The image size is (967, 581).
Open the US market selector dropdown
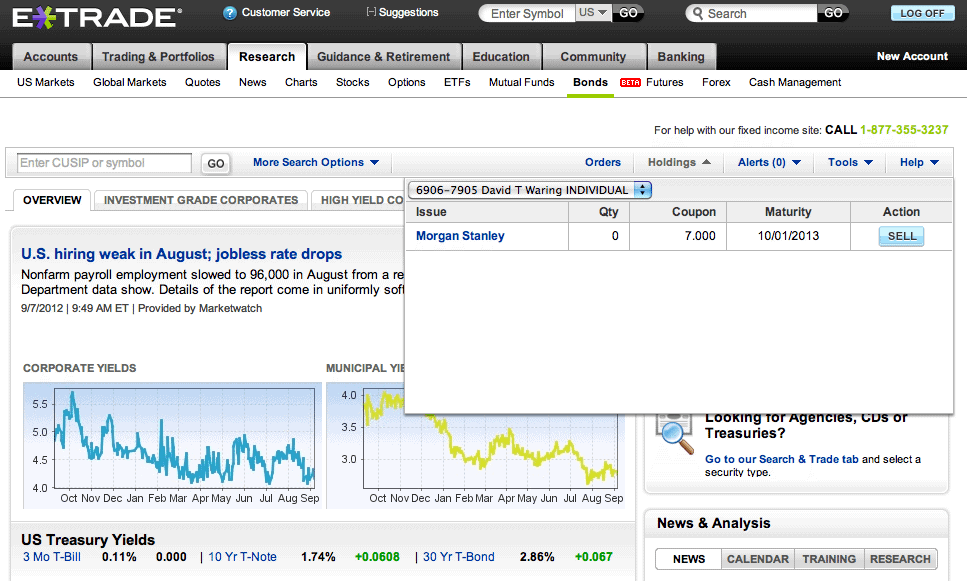click(593, 13)
